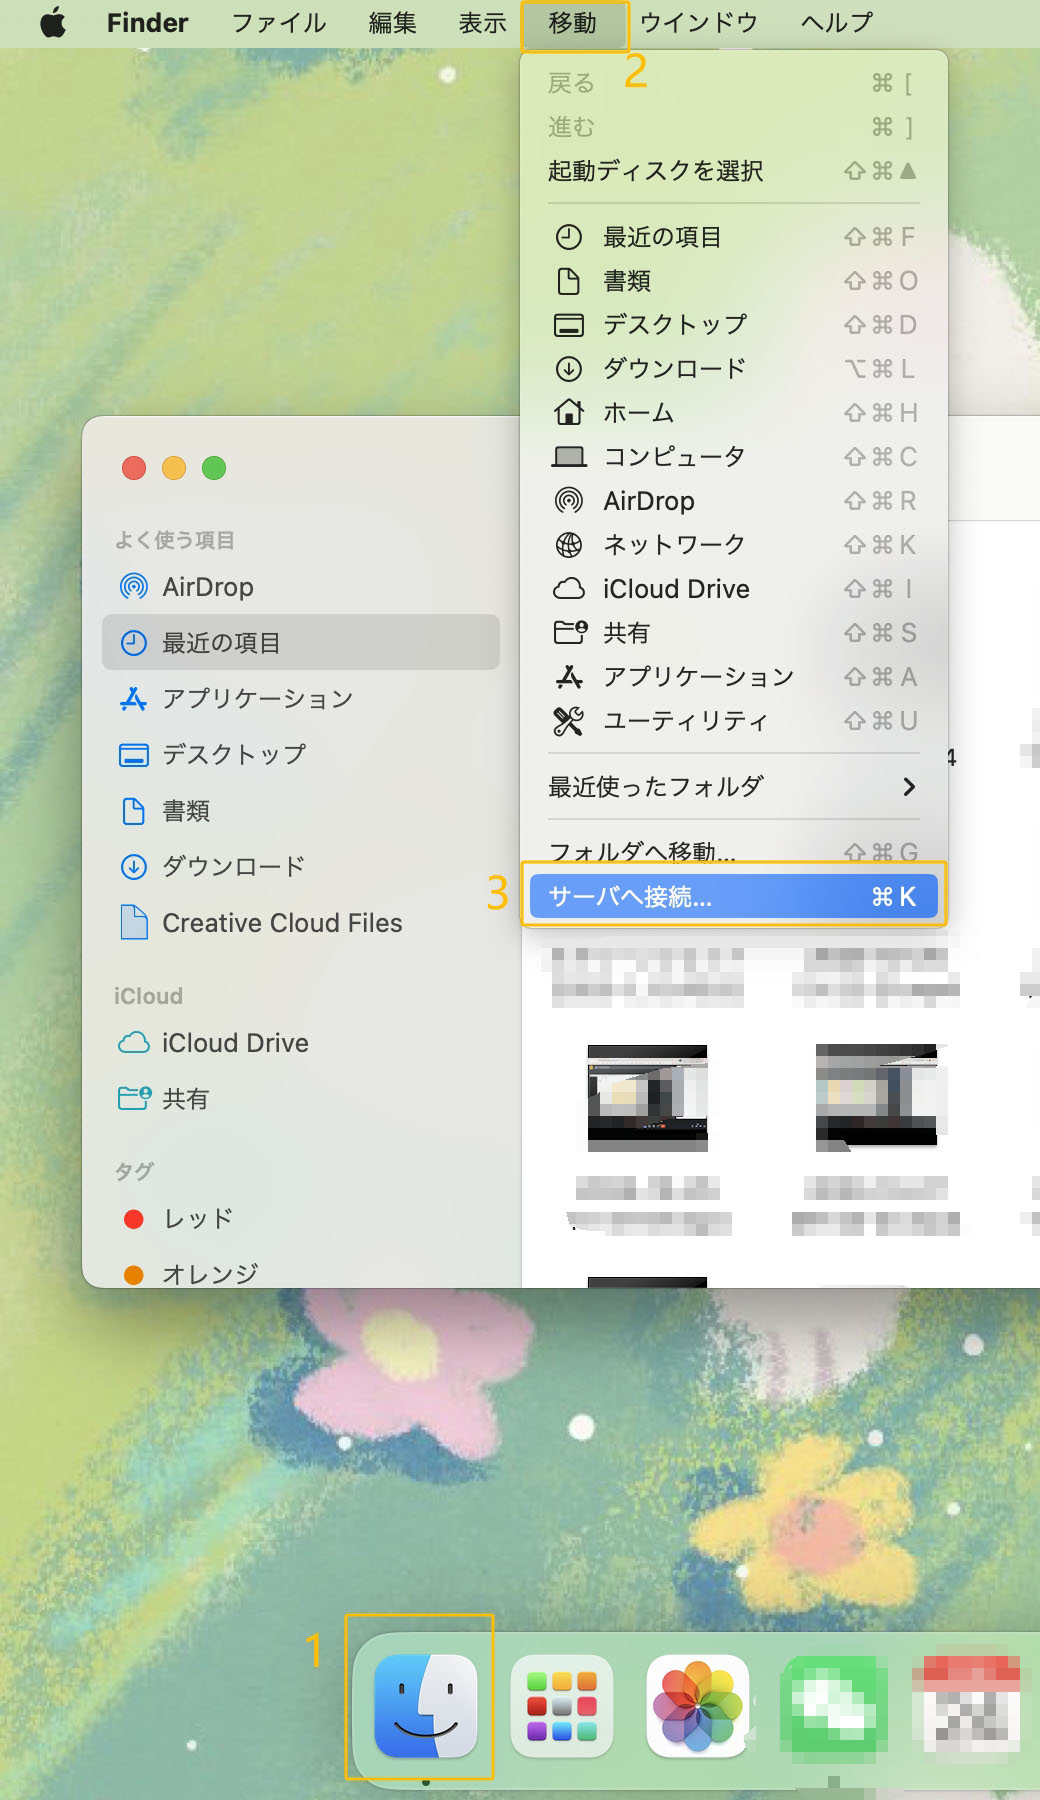Select サーバへ接続… menu item
Screen dimensions: 1040x1800
(x=733, y=897)
